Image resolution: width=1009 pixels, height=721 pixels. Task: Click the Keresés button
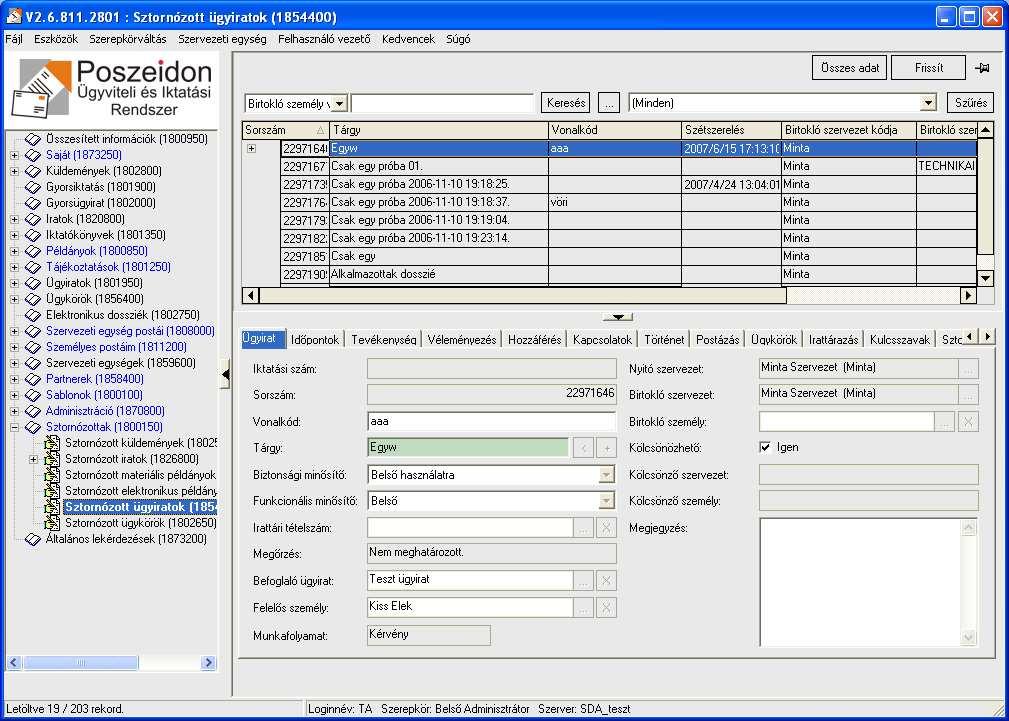566,103
